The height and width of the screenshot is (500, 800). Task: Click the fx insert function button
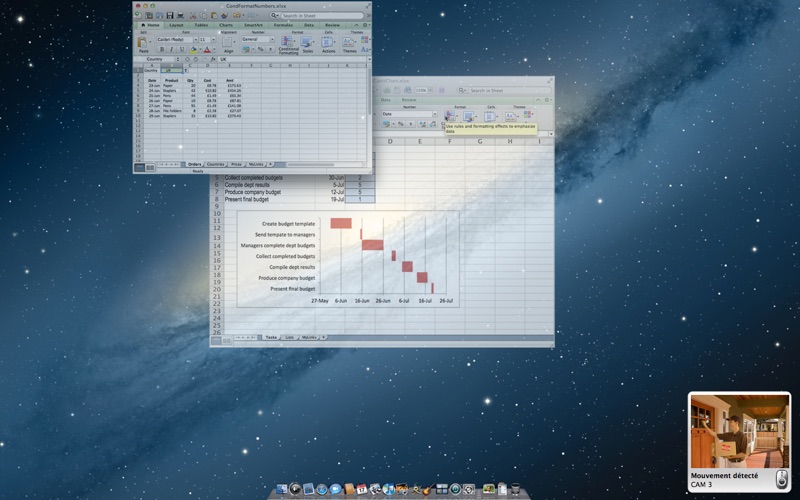click(213, 59)
